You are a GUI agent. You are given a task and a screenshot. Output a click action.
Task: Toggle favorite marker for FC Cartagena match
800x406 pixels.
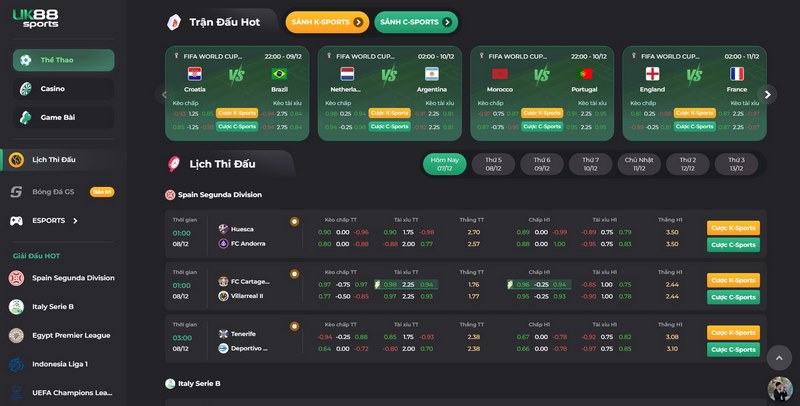click(294, 273)
